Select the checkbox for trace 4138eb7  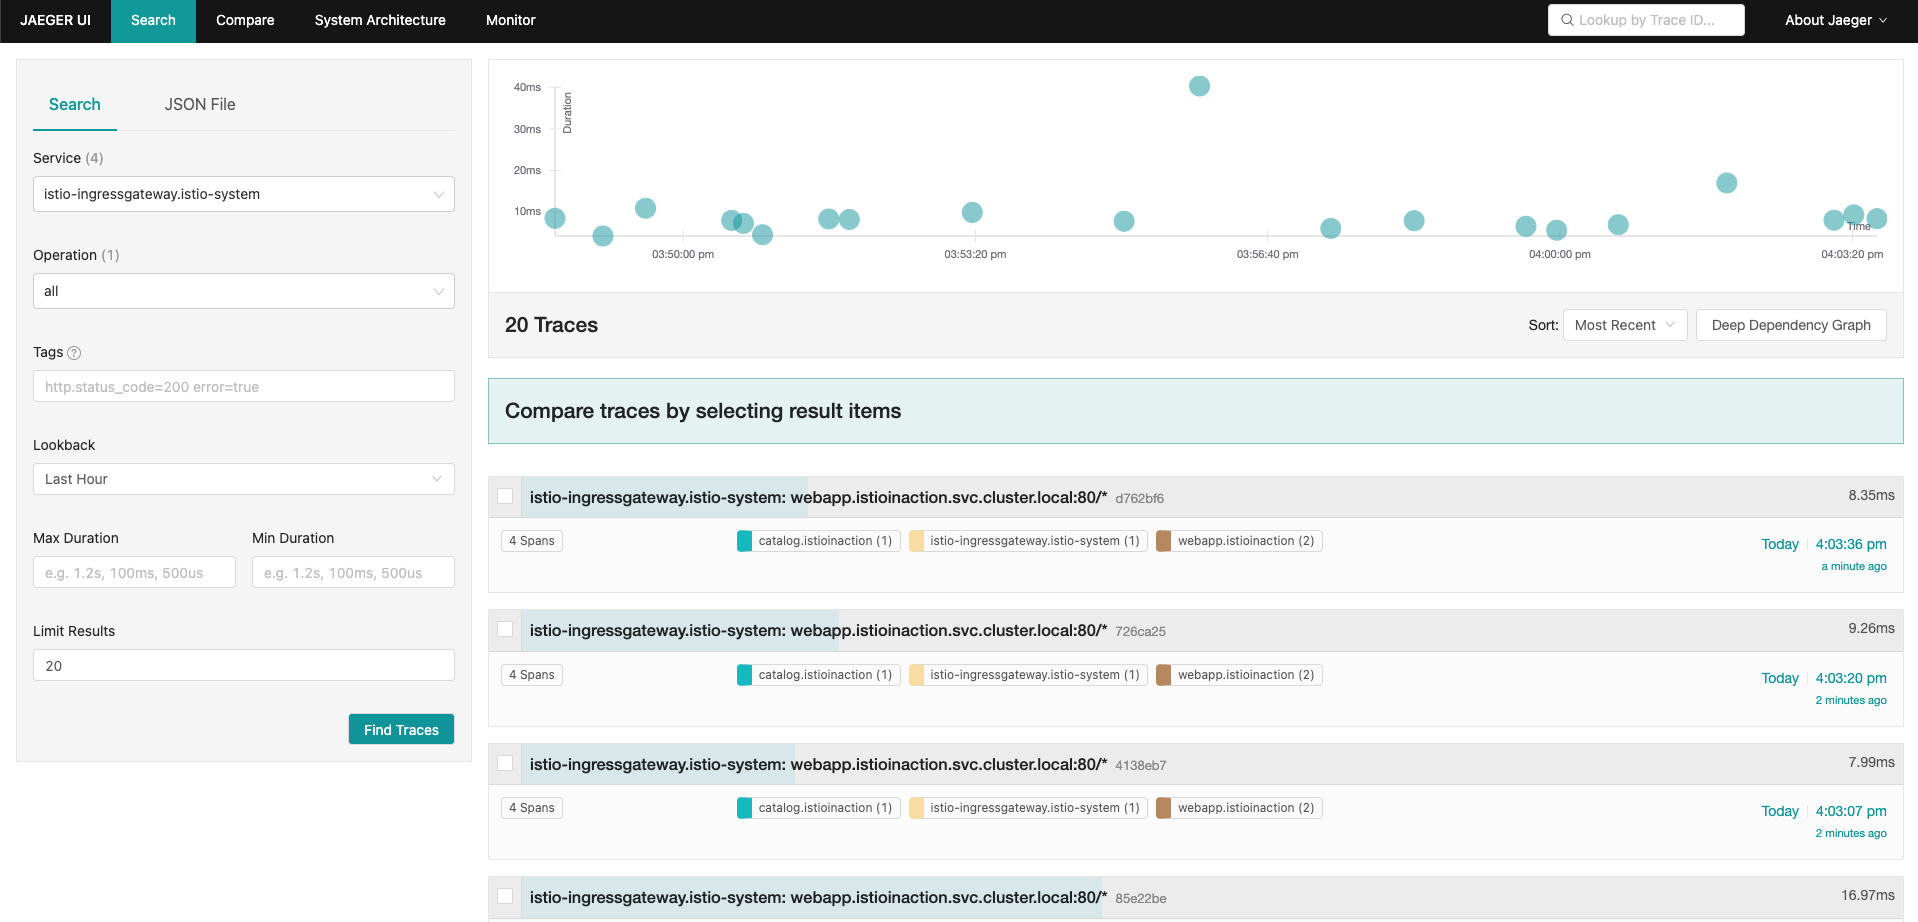tap(505, 763)
